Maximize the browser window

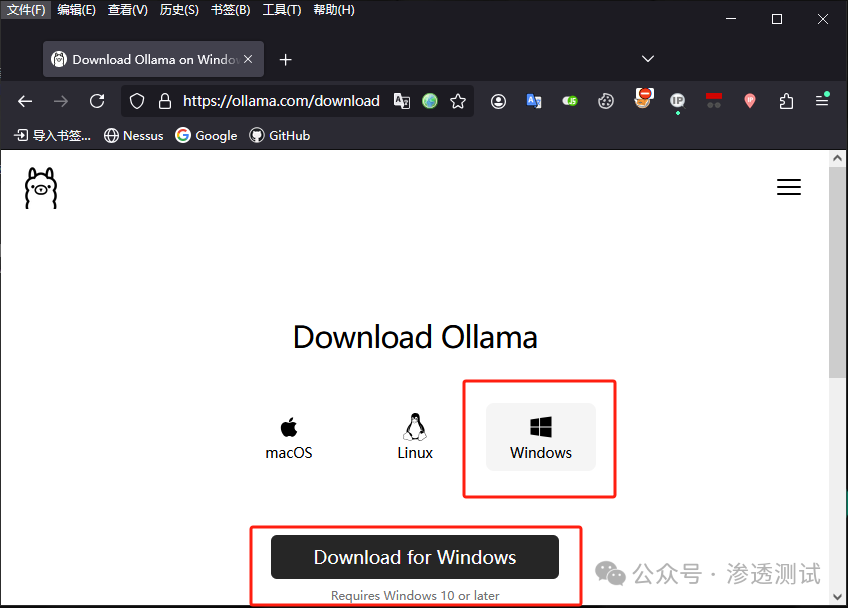point(777,19)
